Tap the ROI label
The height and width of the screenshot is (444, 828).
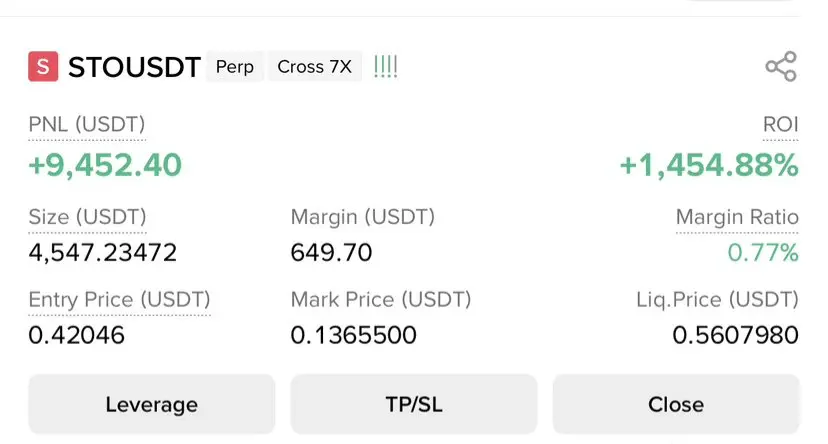pyautogui.click(x=780, y=126)
